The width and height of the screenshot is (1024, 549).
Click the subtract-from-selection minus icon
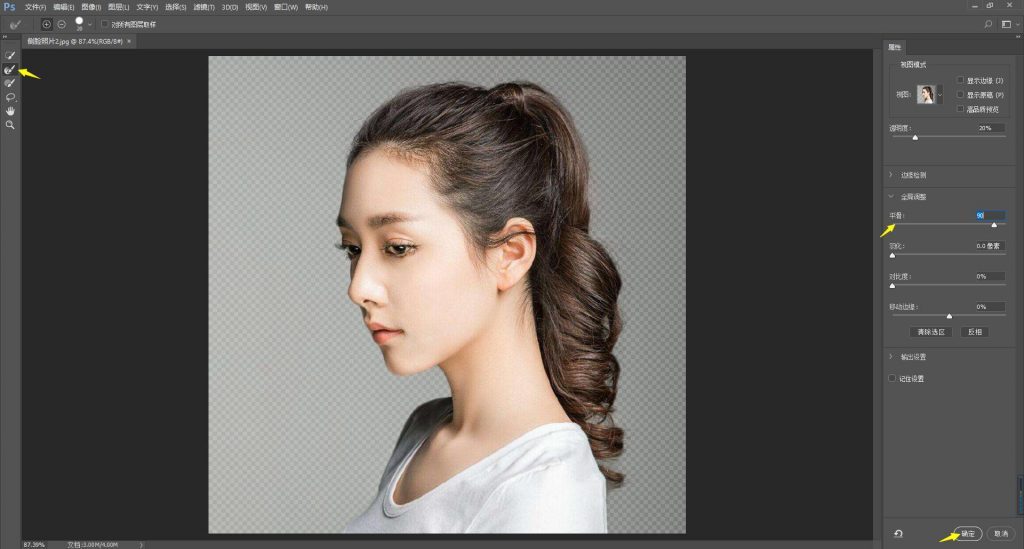pyautogui.click(x=61, y=23)
